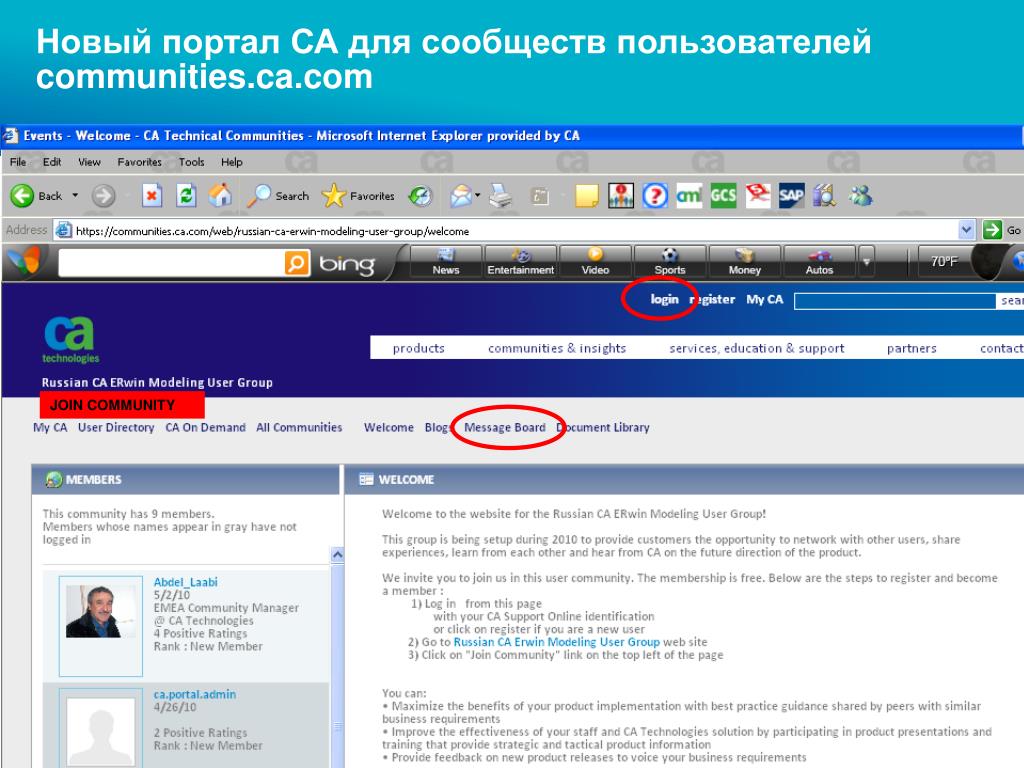The image size is (1024, 768).
Task: Open Abdel_Laabi profile link
Action: click(x=185, y=582)
